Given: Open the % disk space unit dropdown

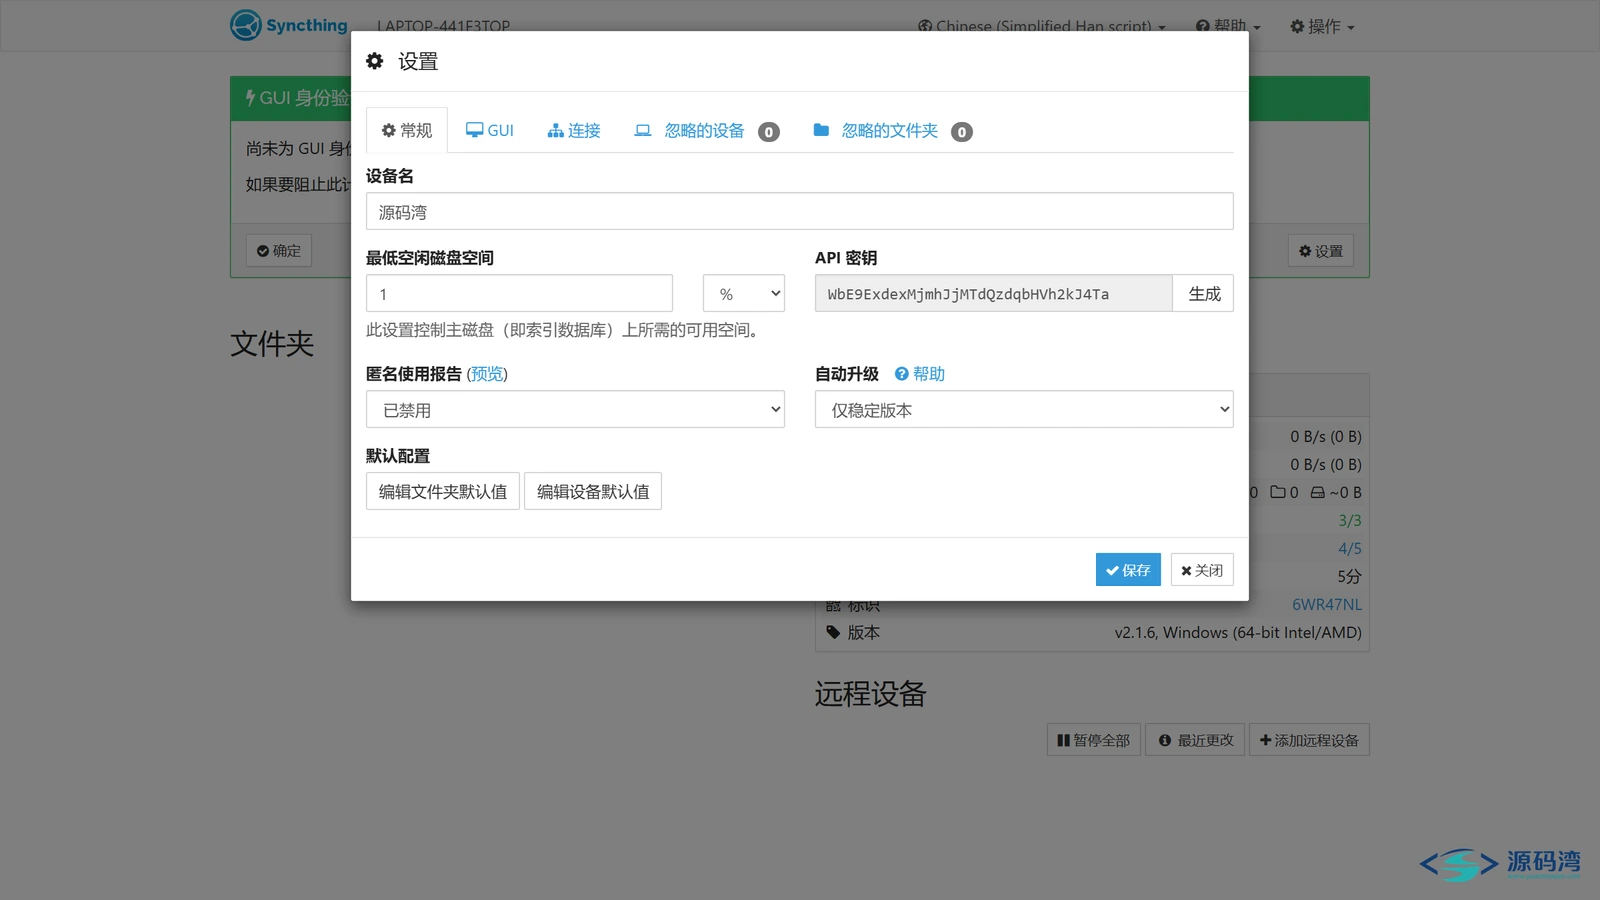Looking at the screenshot, I should (744, 294).
